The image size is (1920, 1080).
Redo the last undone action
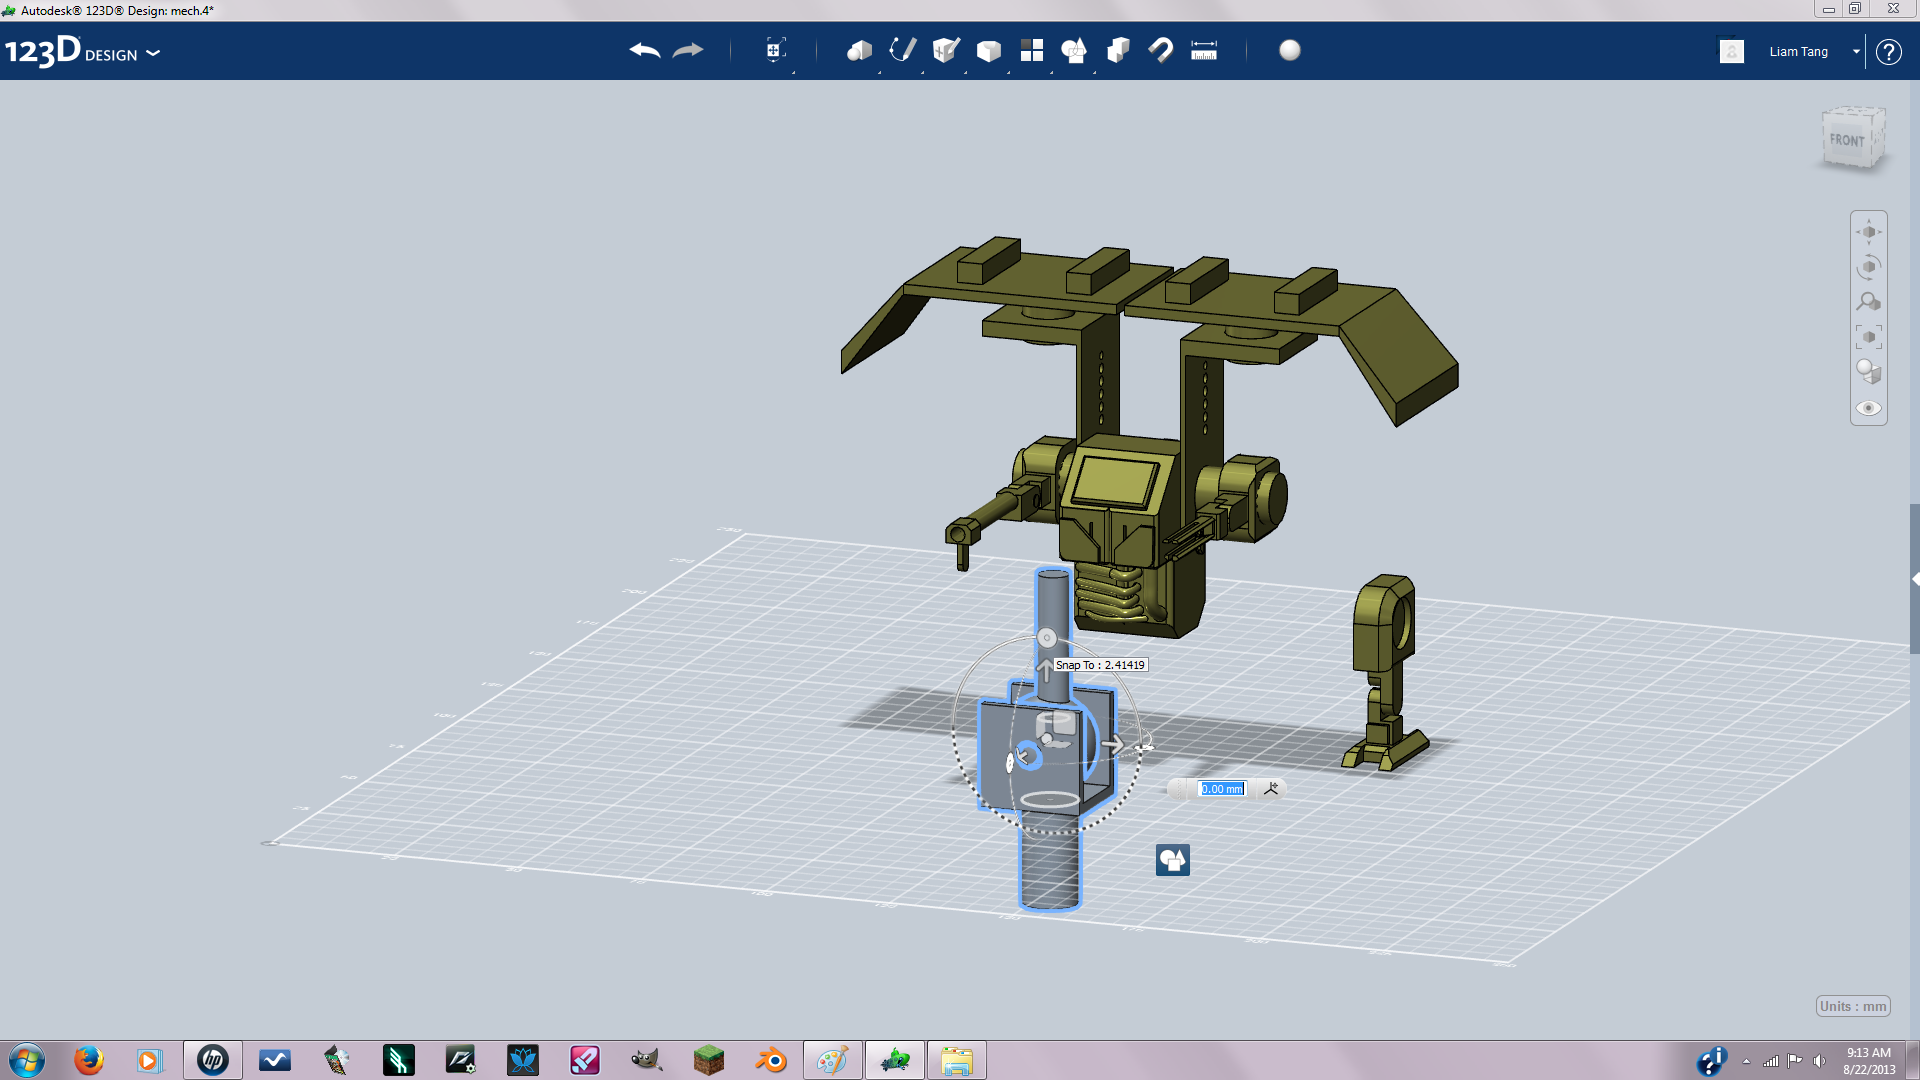coord(688,50)
